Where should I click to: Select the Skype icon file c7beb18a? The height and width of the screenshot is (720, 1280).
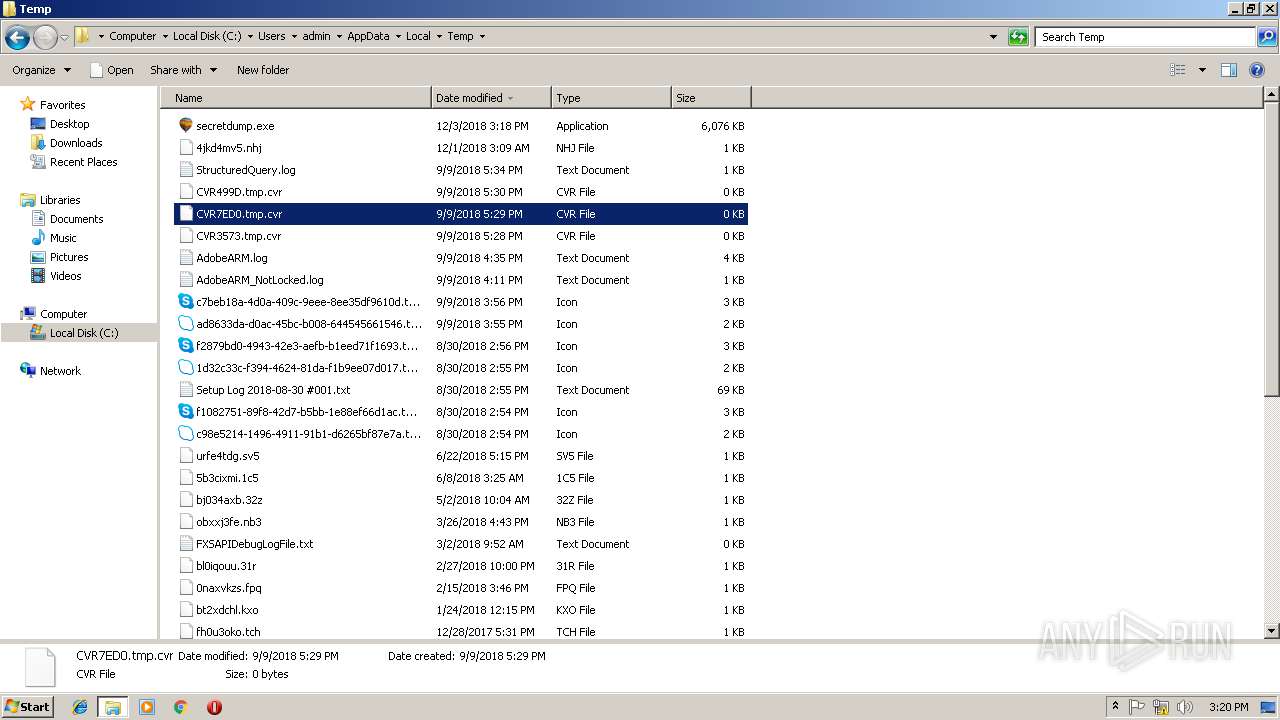[185, 302]
